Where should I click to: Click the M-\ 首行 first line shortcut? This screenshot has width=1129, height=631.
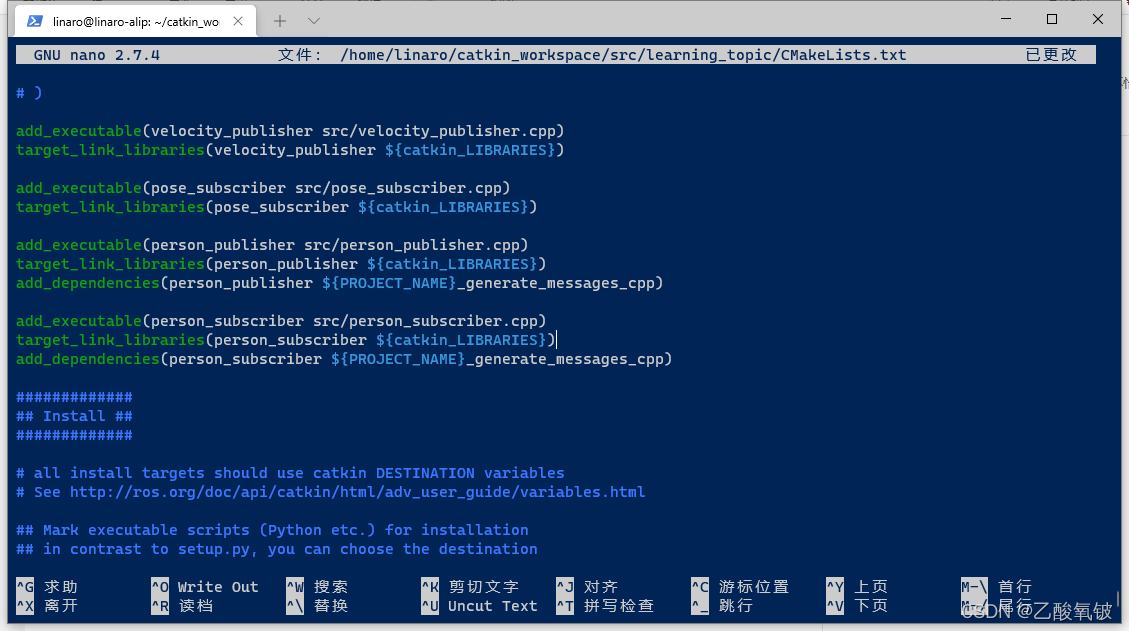997,586
